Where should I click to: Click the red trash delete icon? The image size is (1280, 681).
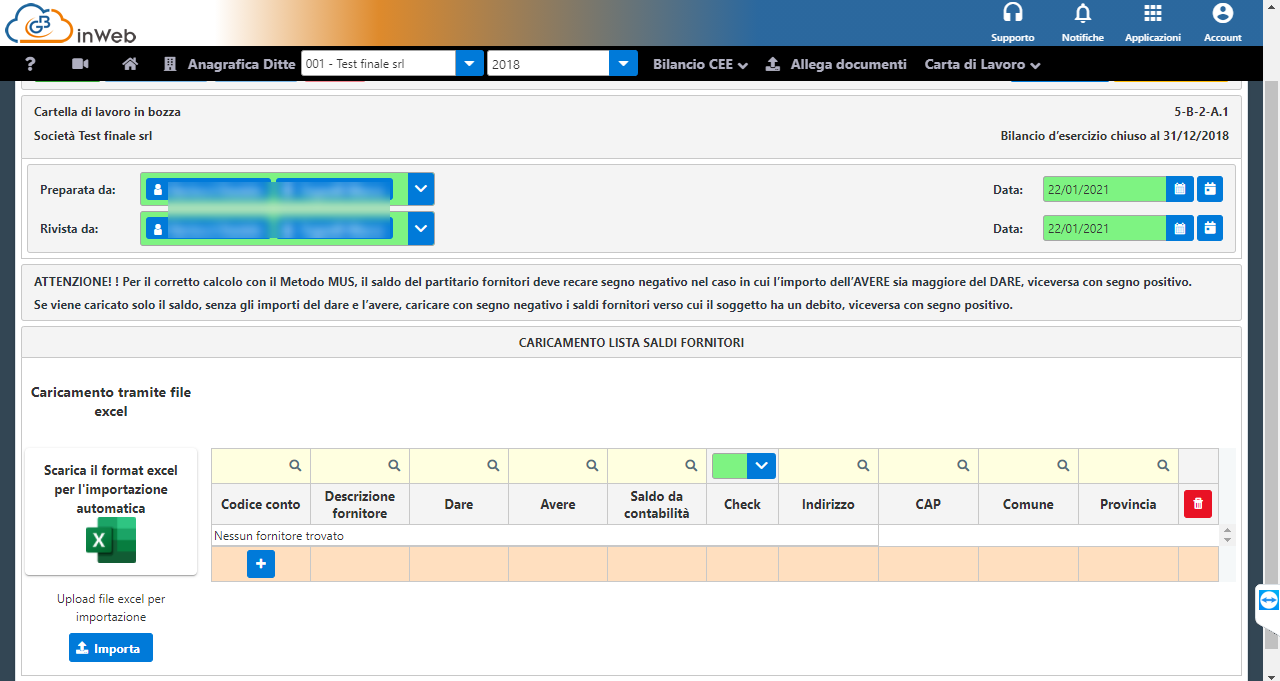coord(1197,504)
